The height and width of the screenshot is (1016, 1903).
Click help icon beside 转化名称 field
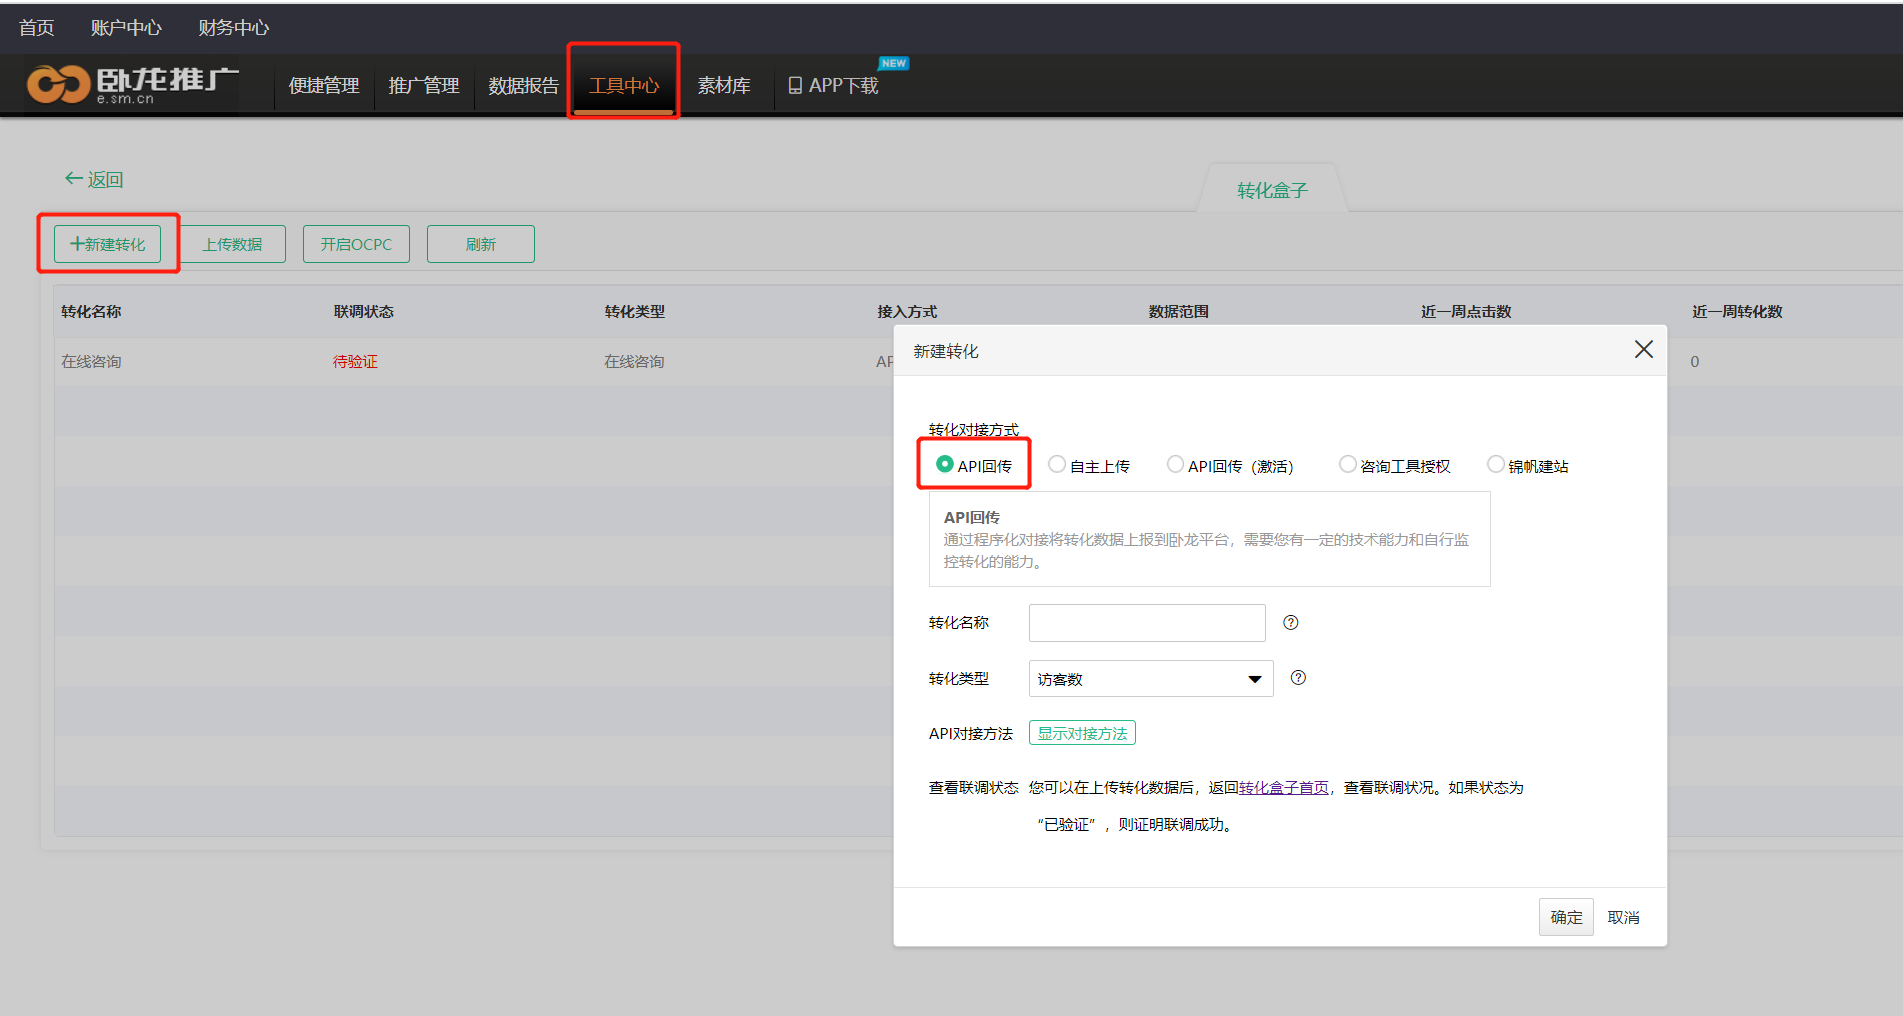[x=1291, y=623]
